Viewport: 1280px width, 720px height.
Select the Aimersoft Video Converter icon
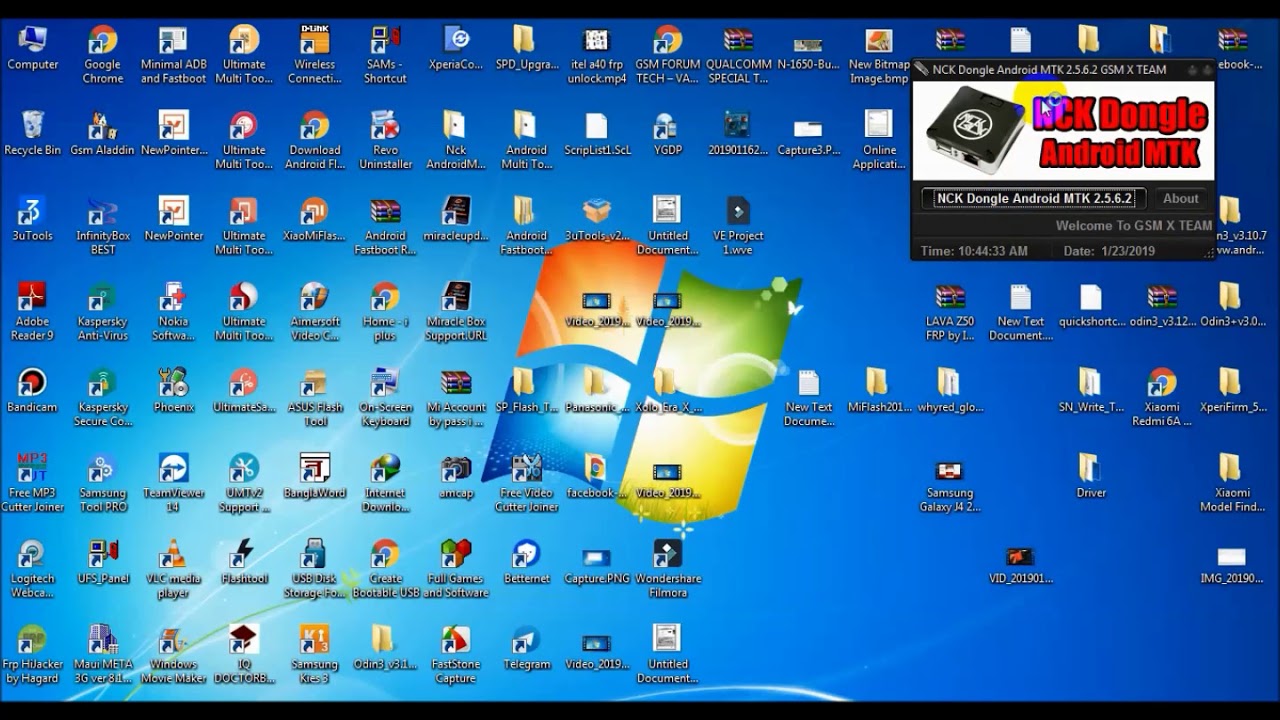[x=315, y=312]
